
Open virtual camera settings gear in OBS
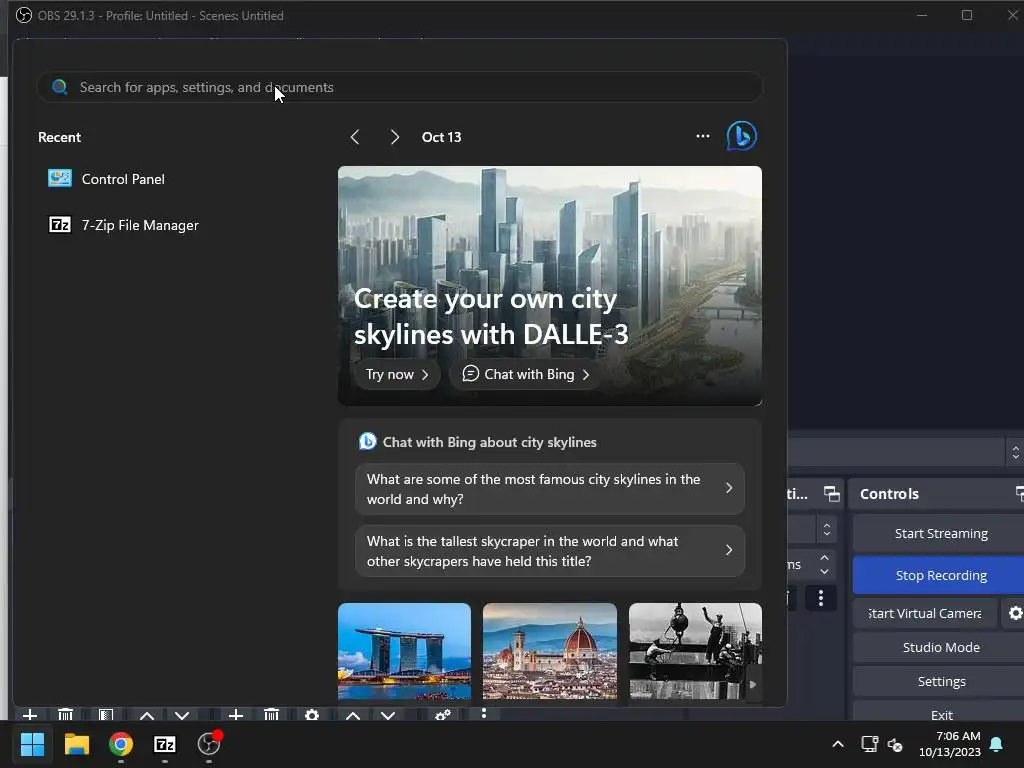point(1014,613)
